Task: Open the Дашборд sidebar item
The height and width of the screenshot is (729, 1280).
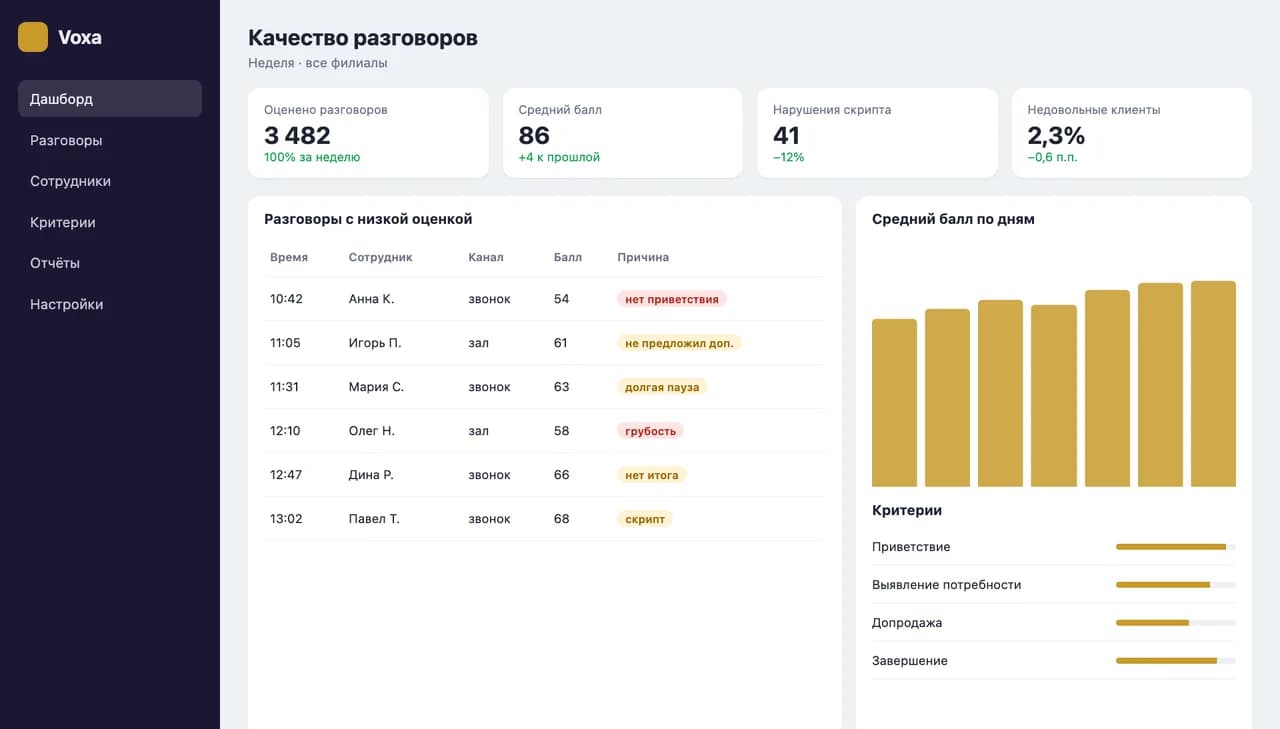Action: click(x=110, y=99)
